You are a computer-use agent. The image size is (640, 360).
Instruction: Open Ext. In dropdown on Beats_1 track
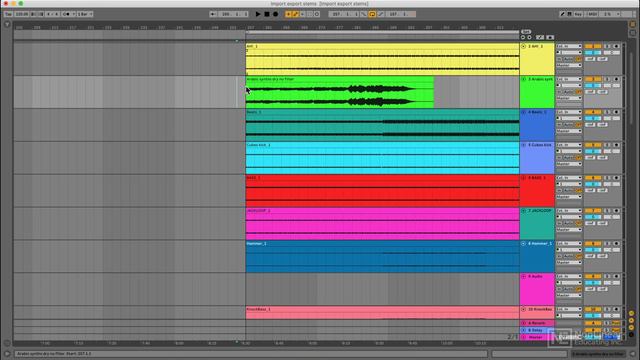point(569,112)
